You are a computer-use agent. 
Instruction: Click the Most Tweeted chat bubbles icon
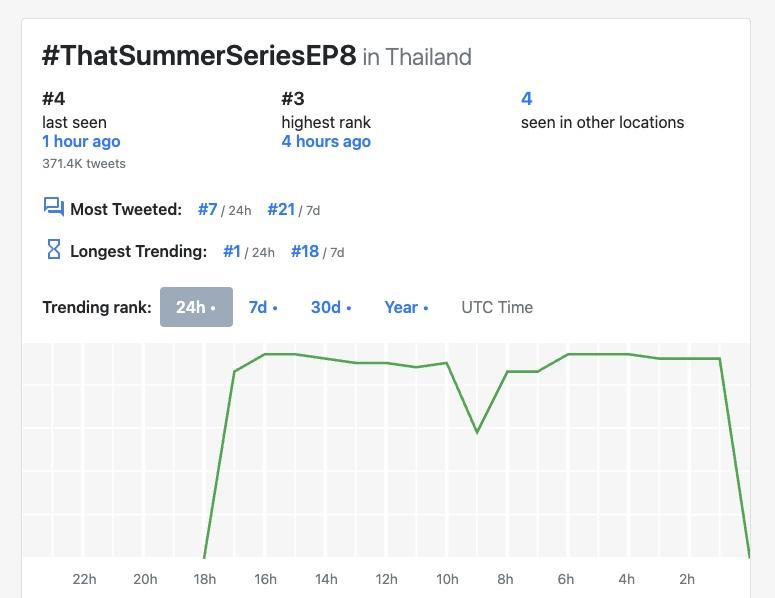click(53, 207)
